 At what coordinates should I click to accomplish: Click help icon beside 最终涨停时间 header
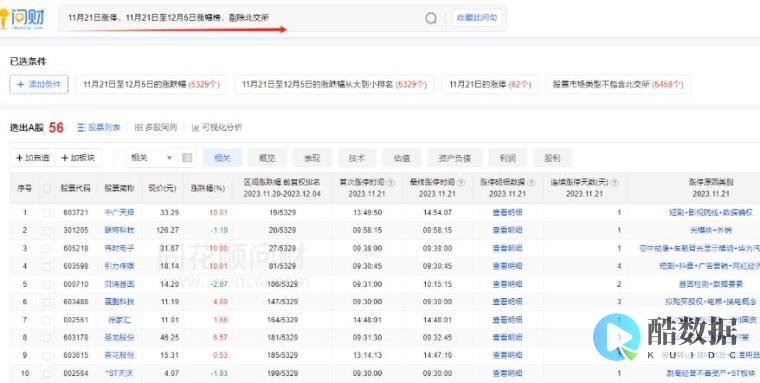pyautogui.click(x=460, y=183)
